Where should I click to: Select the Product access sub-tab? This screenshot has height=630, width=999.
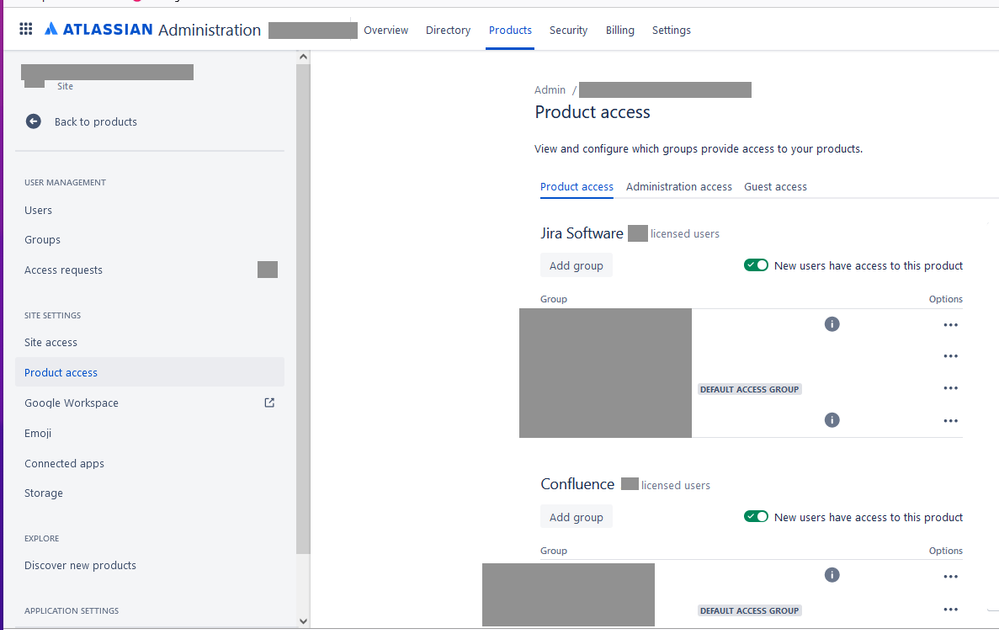click(x=577, y=187)
